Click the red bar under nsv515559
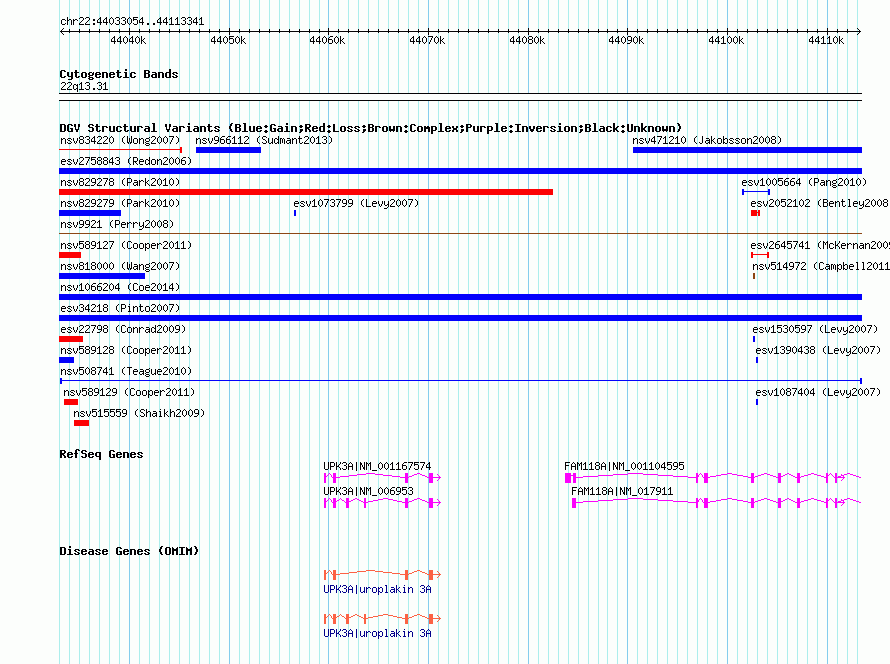Image resolution: width=890 pixels, height=664 pixels. [81, 423]
